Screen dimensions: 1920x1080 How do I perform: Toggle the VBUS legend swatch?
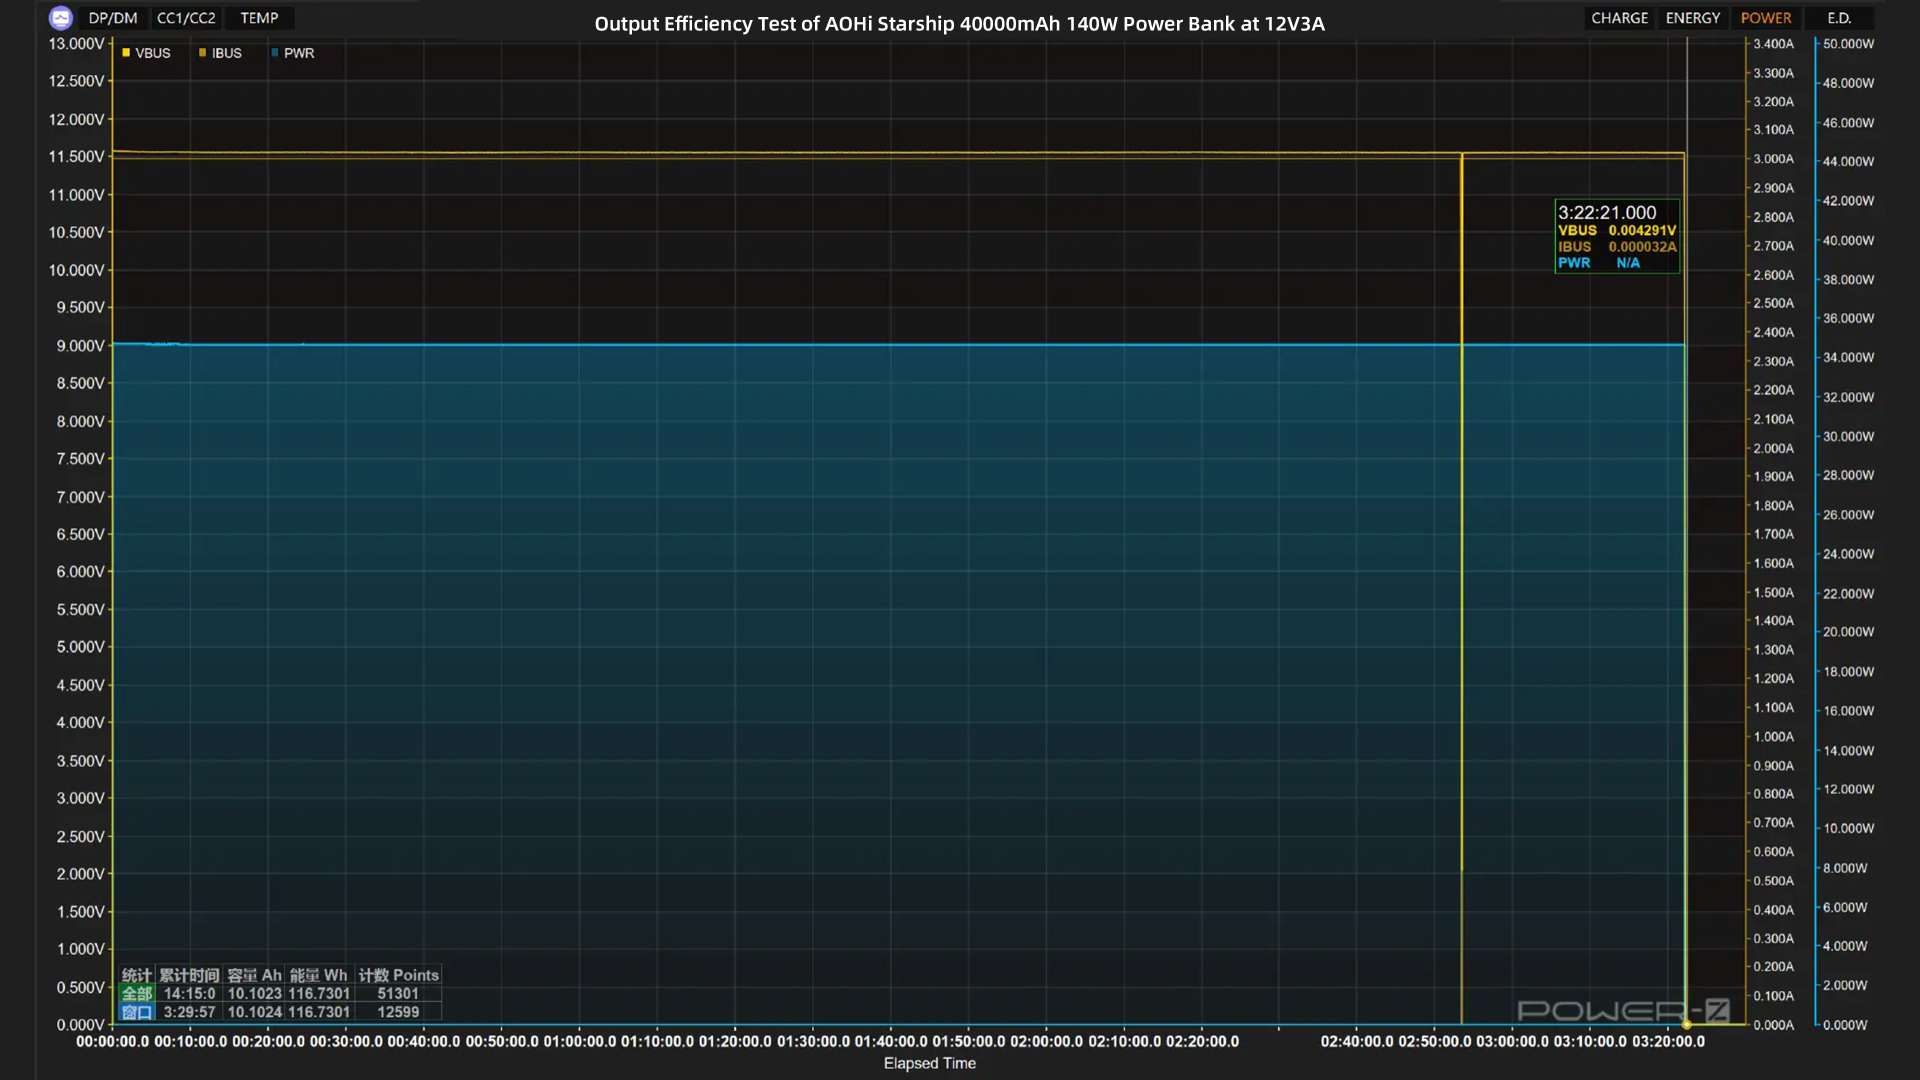(126, 53)
